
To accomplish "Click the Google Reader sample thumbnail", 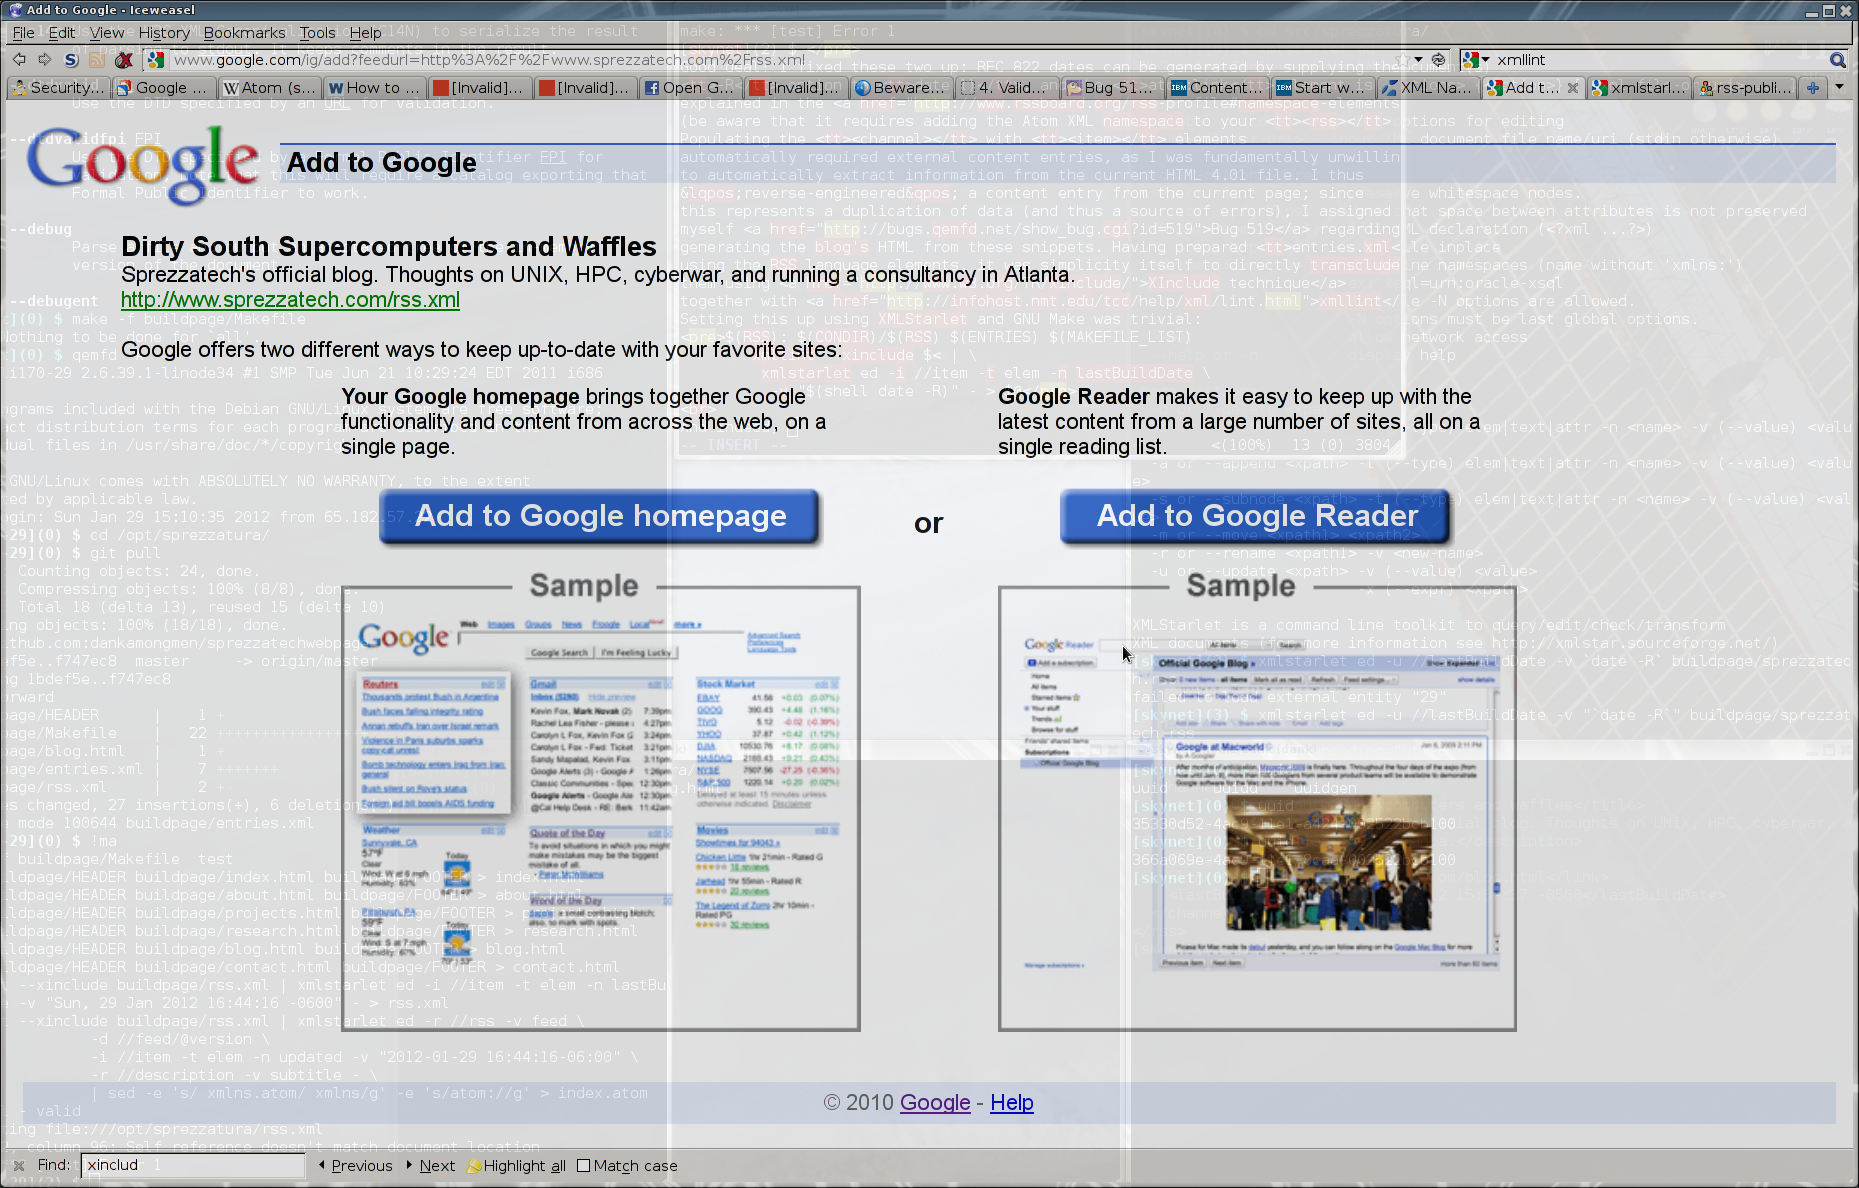I will tap(1257, 808).
